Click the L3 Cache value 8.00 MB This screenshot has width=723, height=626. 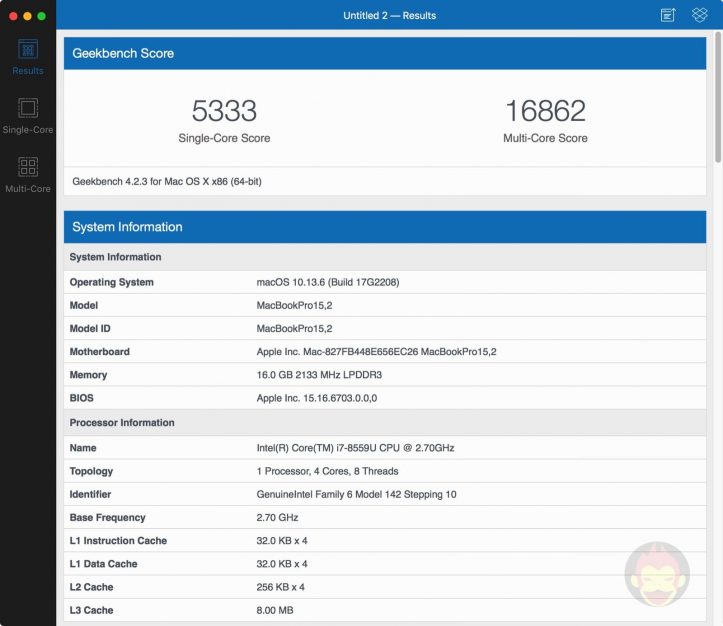[275, 610]
